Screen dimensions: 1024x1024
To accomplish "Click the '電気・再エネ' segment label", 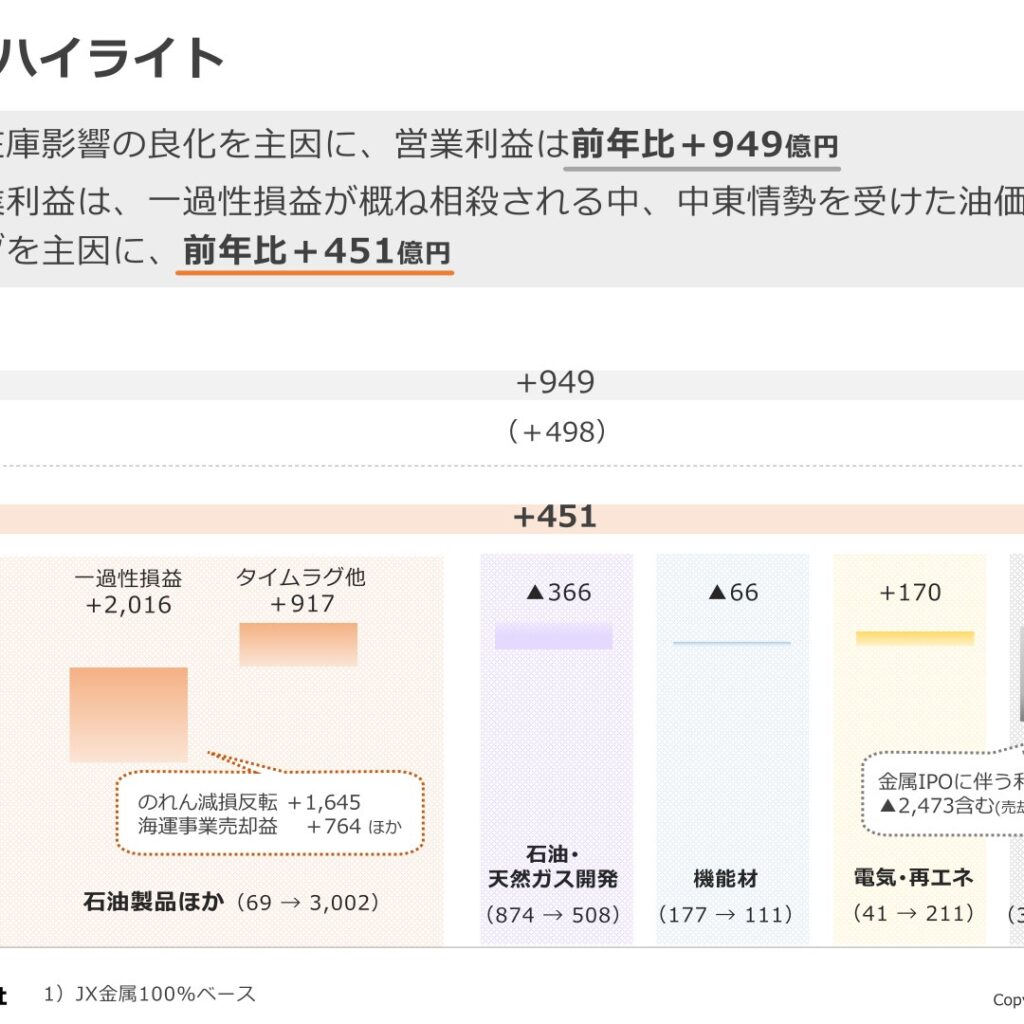I will 913,877.
